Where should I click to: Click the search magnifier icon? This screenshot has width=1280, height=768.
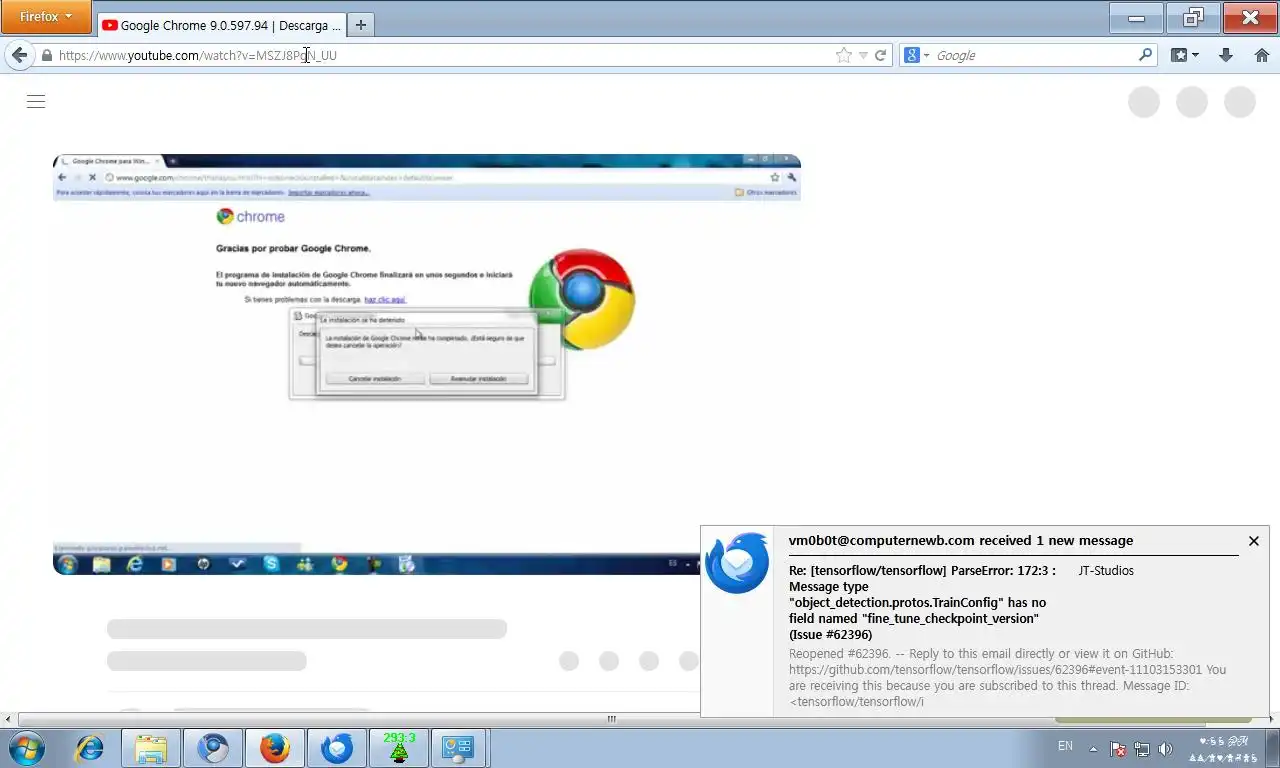point(1146,55)
